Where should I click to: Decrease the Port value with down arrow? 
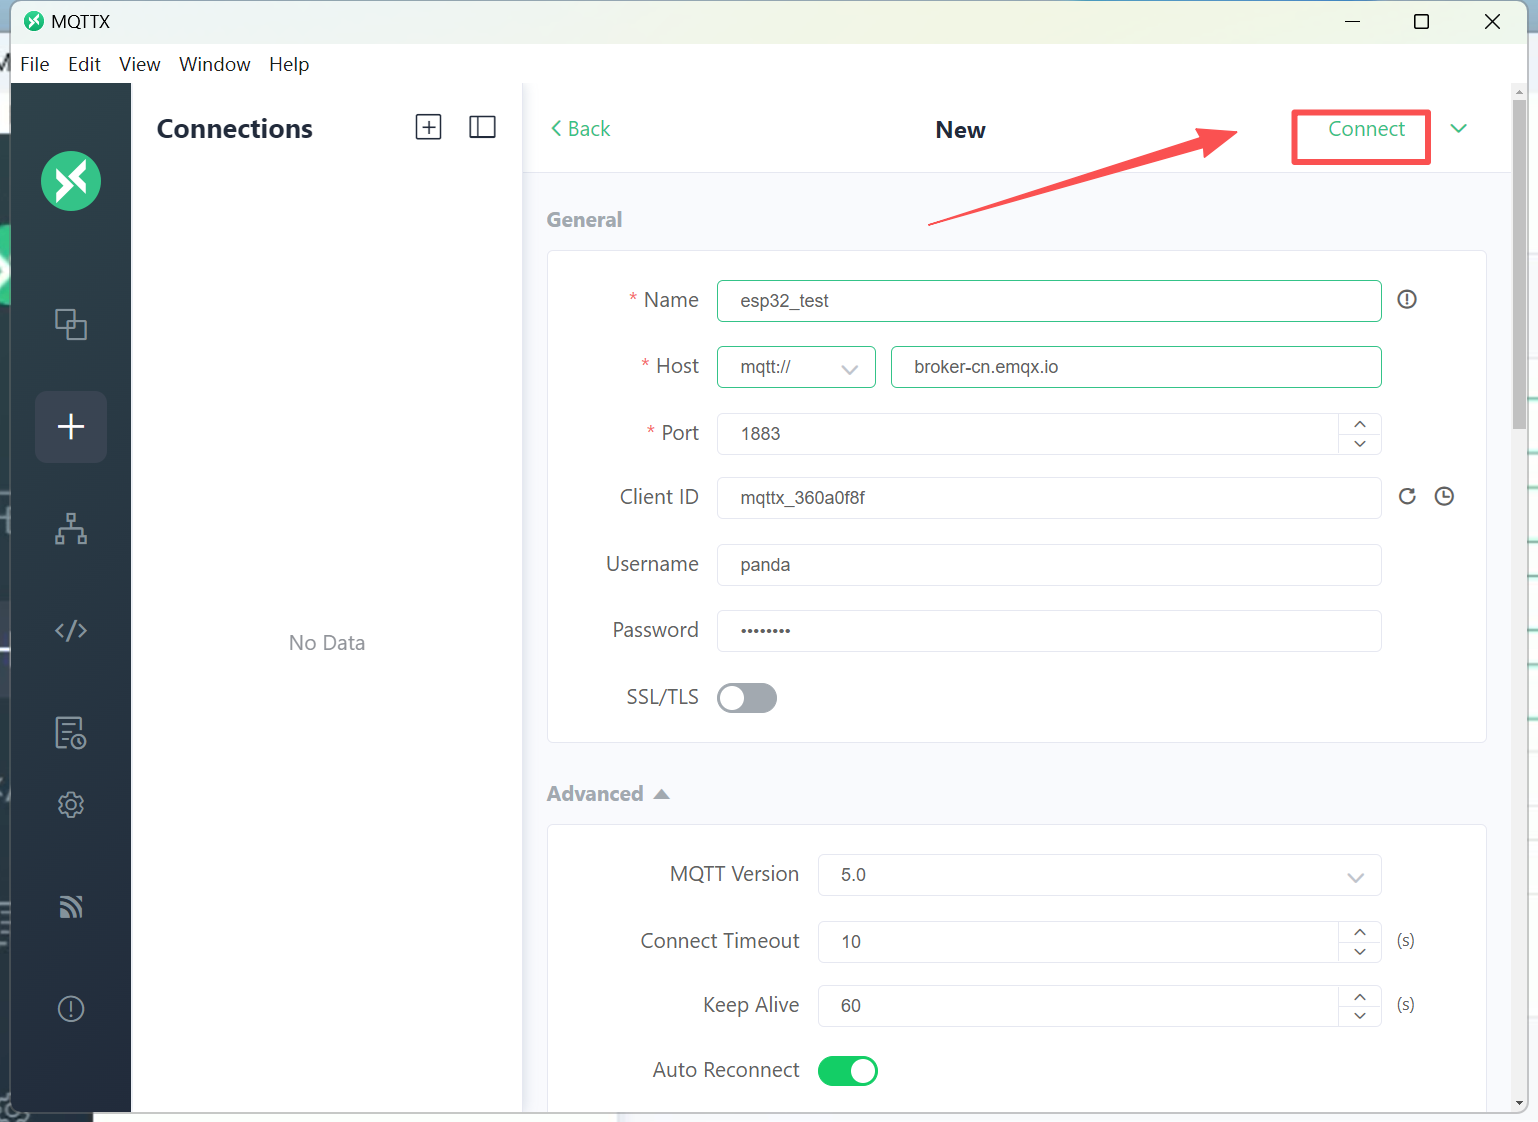pyautogui.click(x=1360, y=444)
